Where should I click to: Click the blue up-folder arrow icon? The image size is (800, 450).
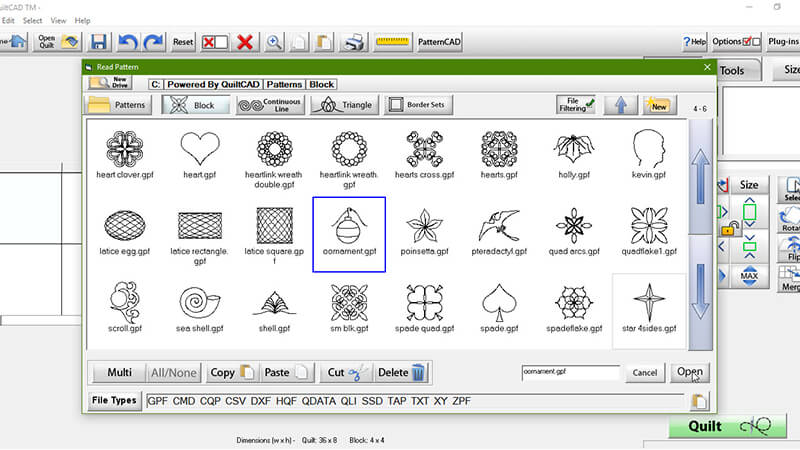(x=622, y=104)
